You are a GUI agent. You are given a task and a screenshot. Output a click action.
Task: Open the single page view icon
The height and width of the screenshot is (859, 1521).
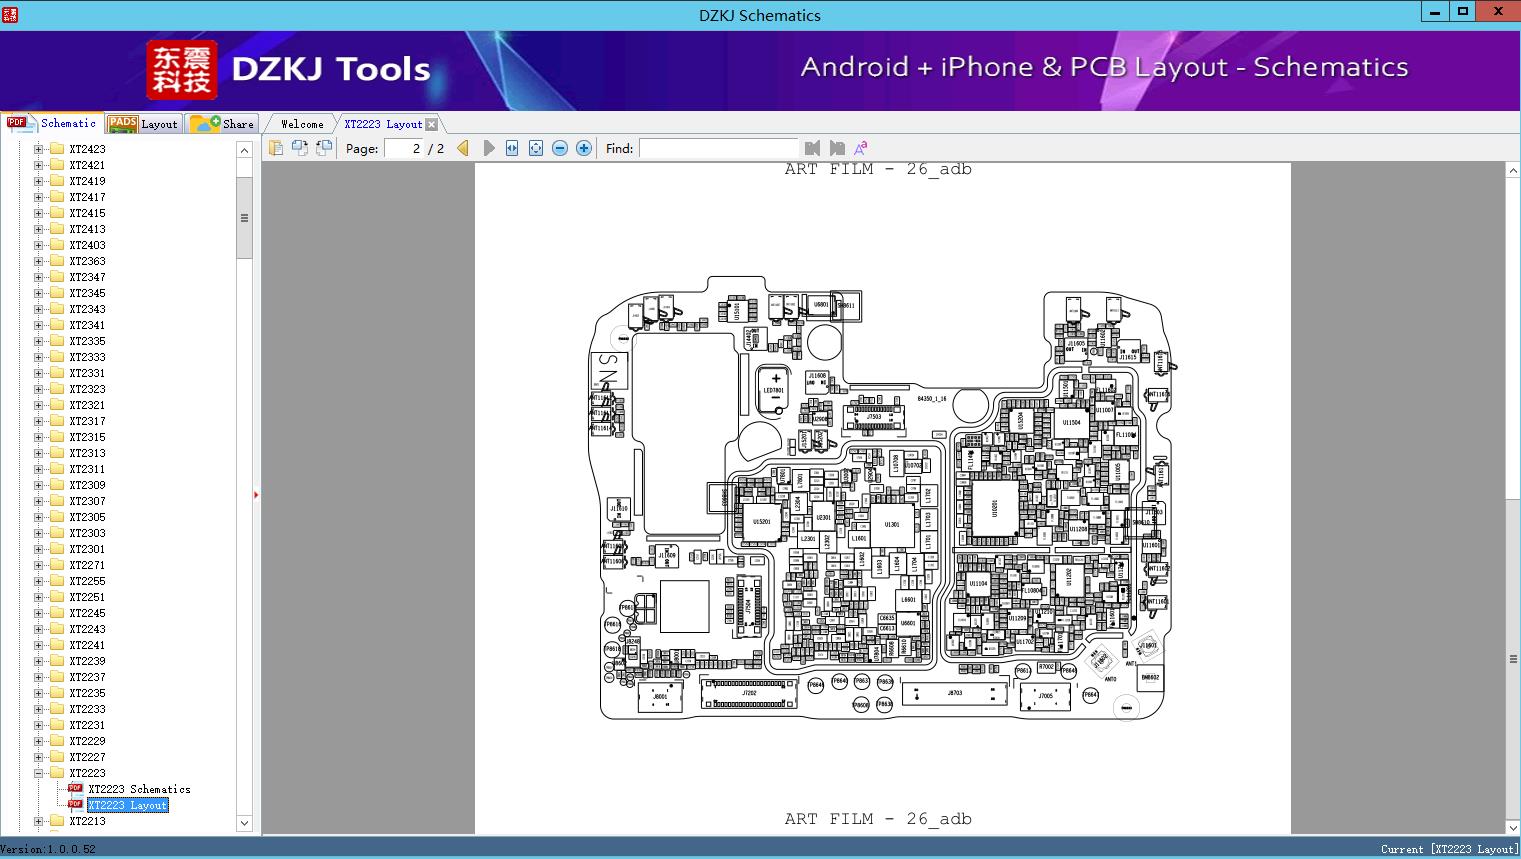pos(276,148)
